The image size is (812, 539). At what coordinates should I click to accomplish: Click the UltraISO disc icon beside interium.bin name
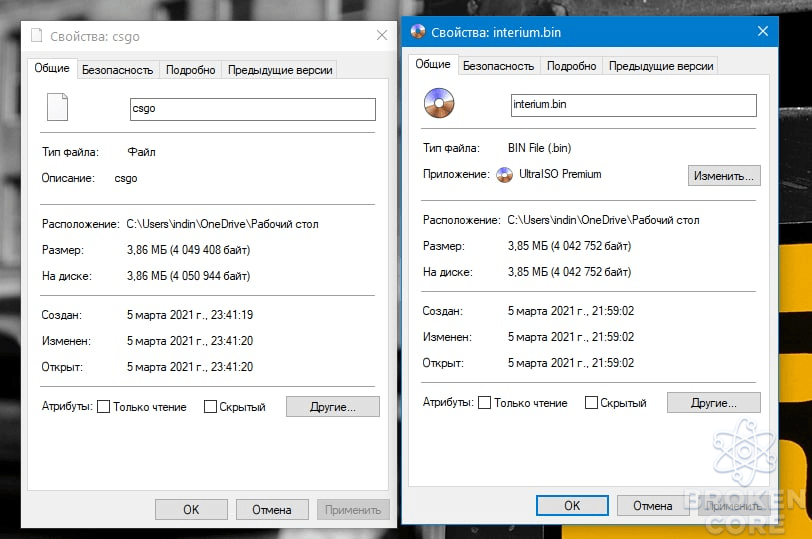(x=439, y=103)
